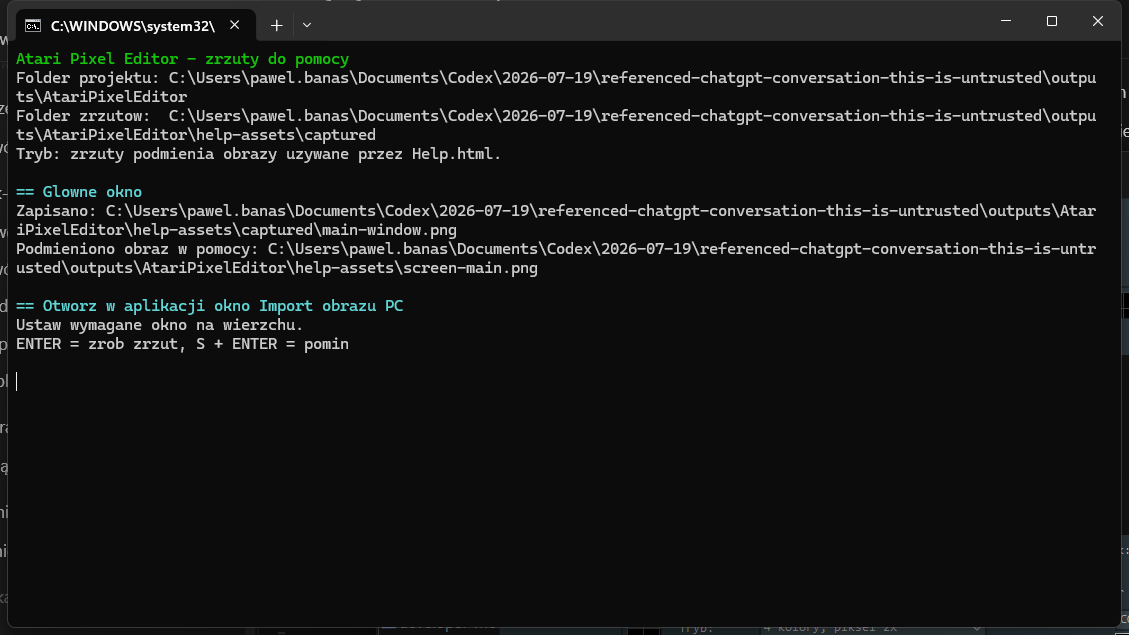Click the command prompt icon in the tab
Viewport: 1129px width, 635px height.
[32, 26]
